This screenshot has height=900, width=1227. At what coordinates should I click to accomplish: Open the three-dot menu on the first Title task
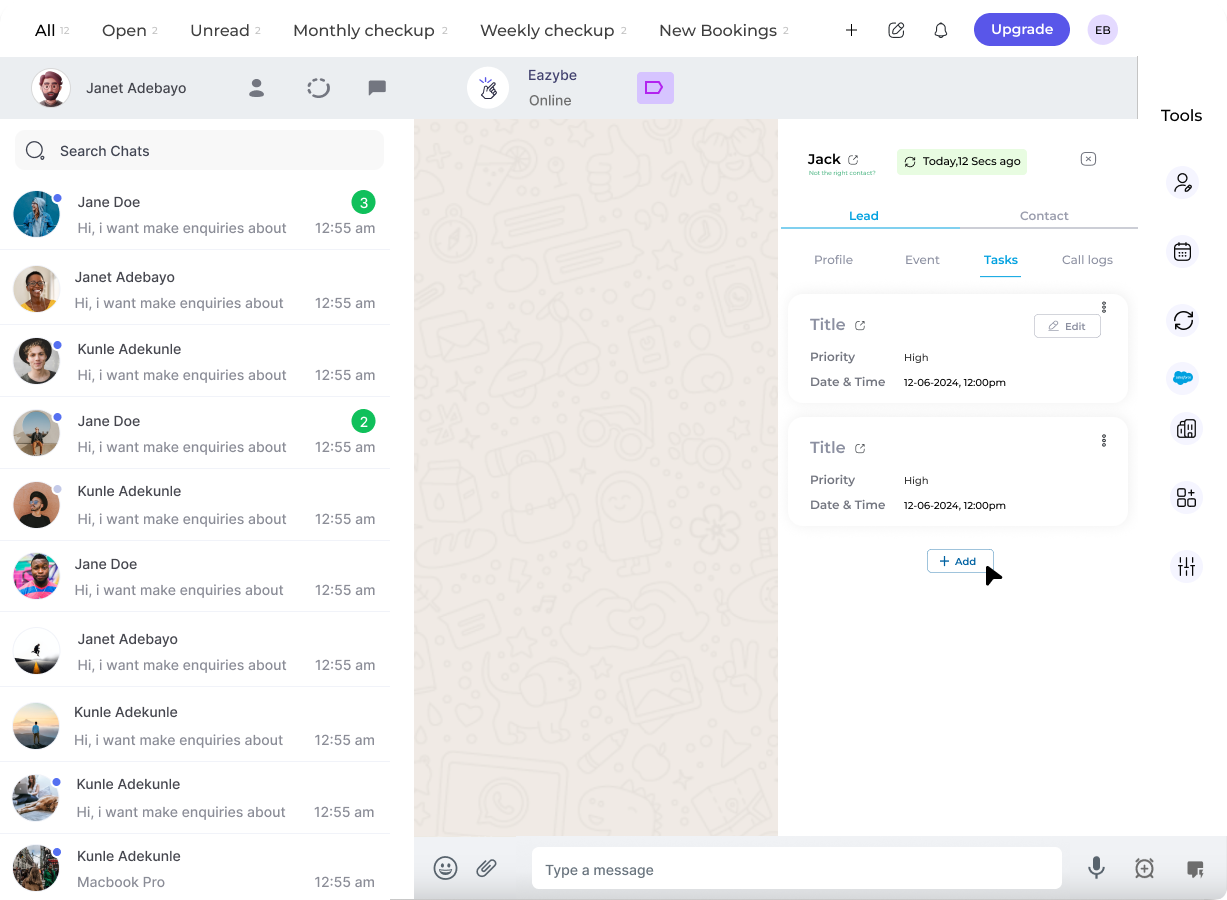click(1104, 307)
